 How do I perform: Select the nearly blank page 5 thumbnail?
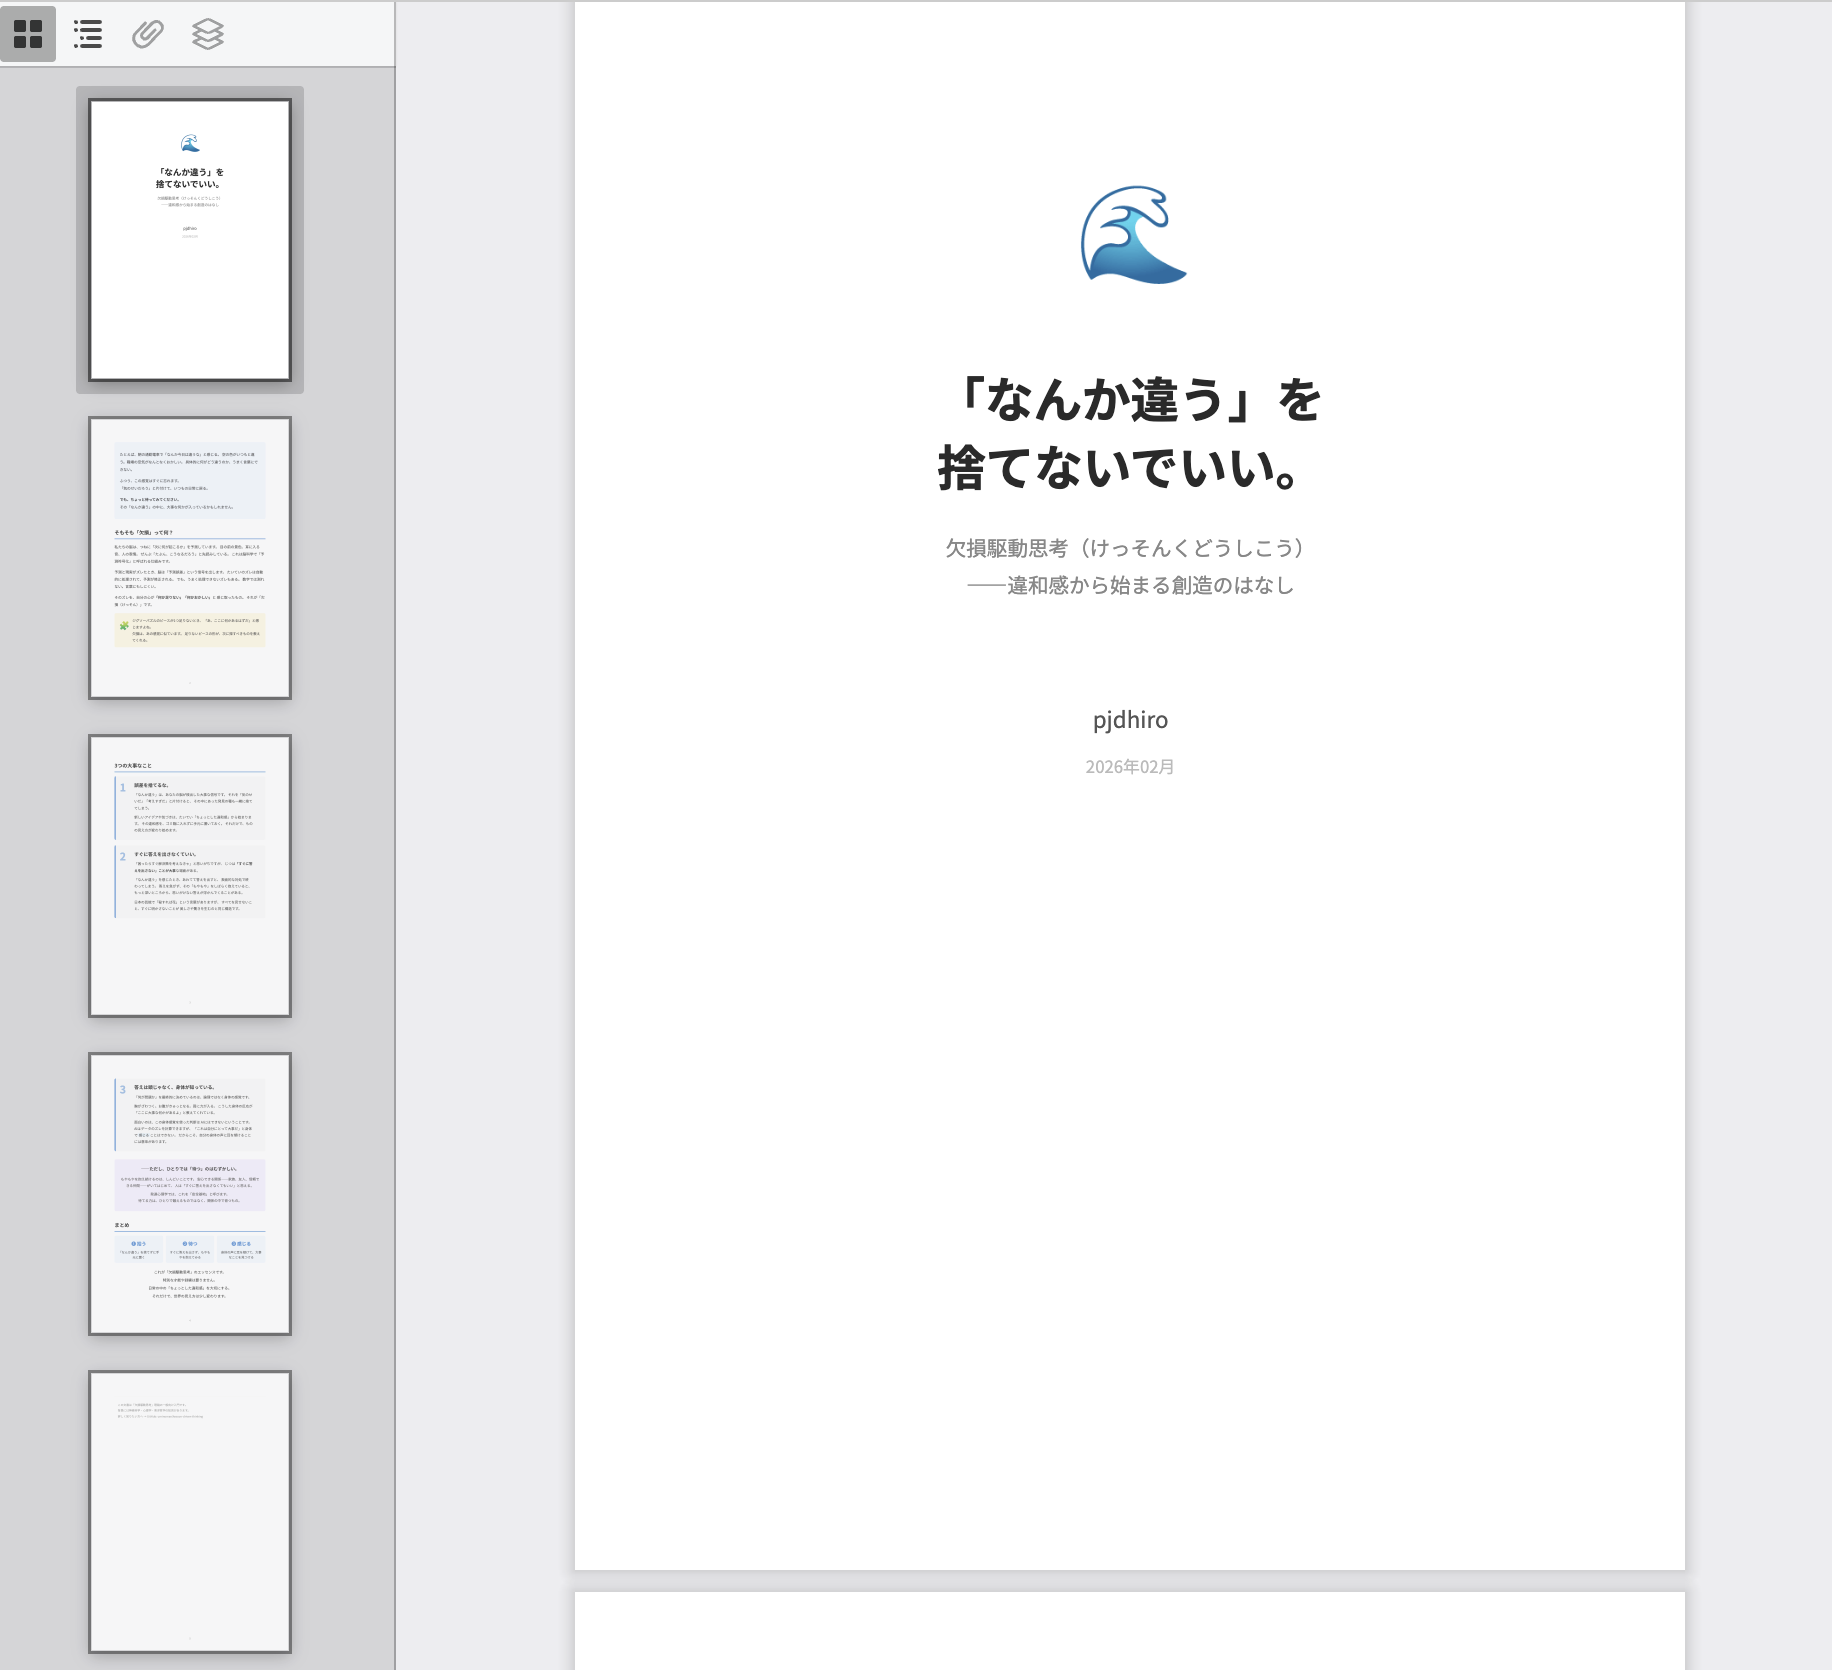click(x=190, y=1511)
